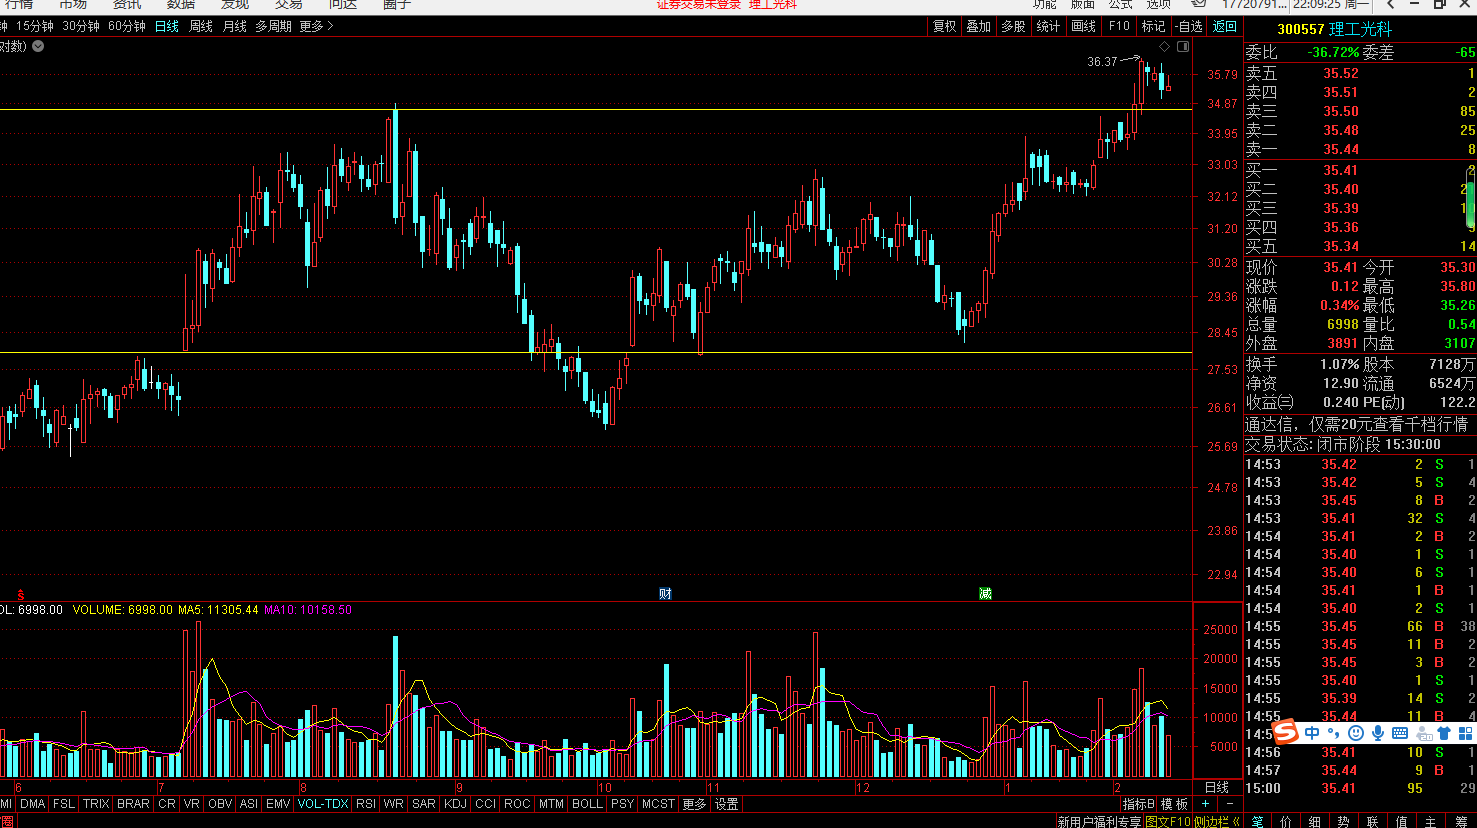Open the Sogou input method S logo
This screenshot has width=1477, height=828.
(1285, 733)
